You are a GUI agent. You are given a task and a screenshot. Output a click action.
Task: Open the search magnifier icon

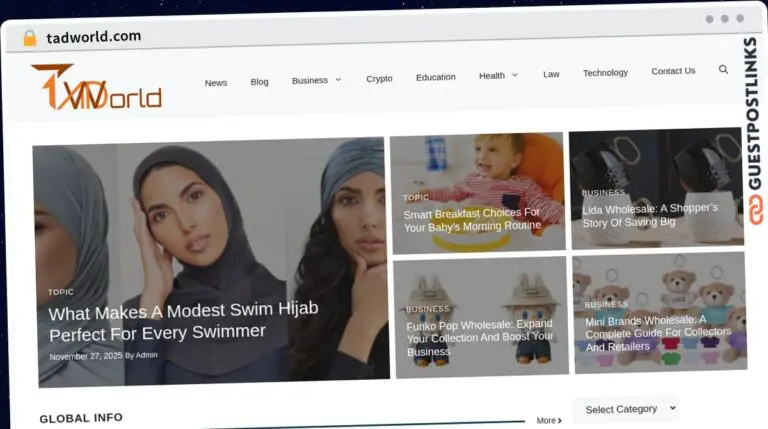coord(723,70)
